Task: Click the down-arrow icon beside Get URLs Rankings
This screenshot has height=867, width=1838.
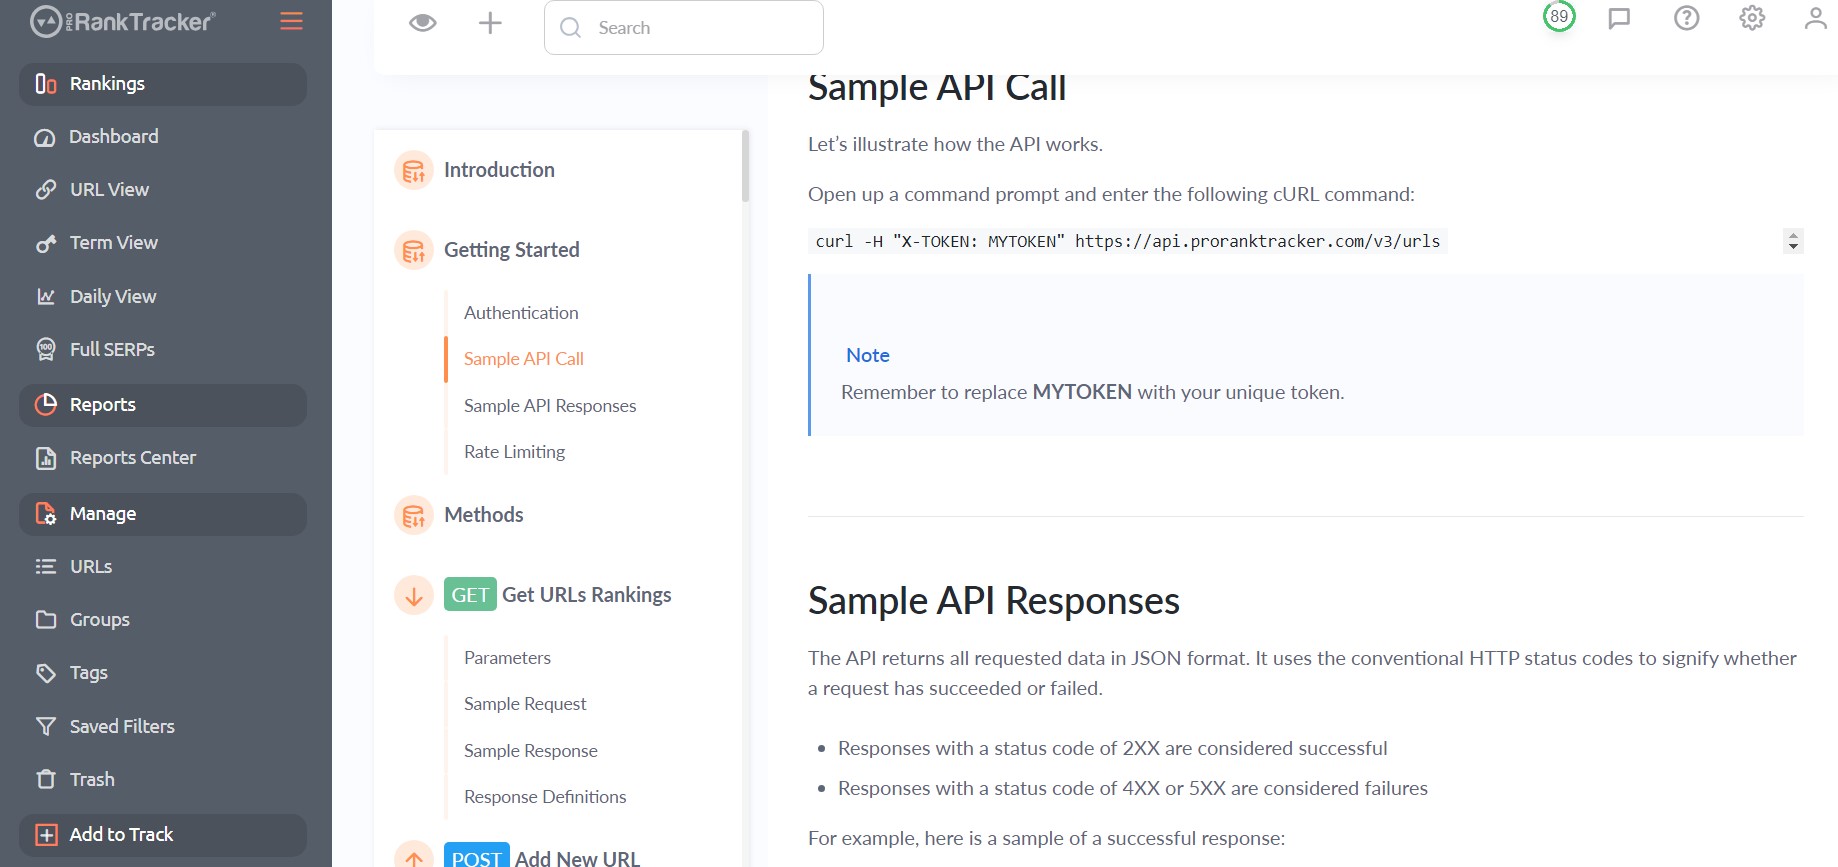Action: point(414,595)
